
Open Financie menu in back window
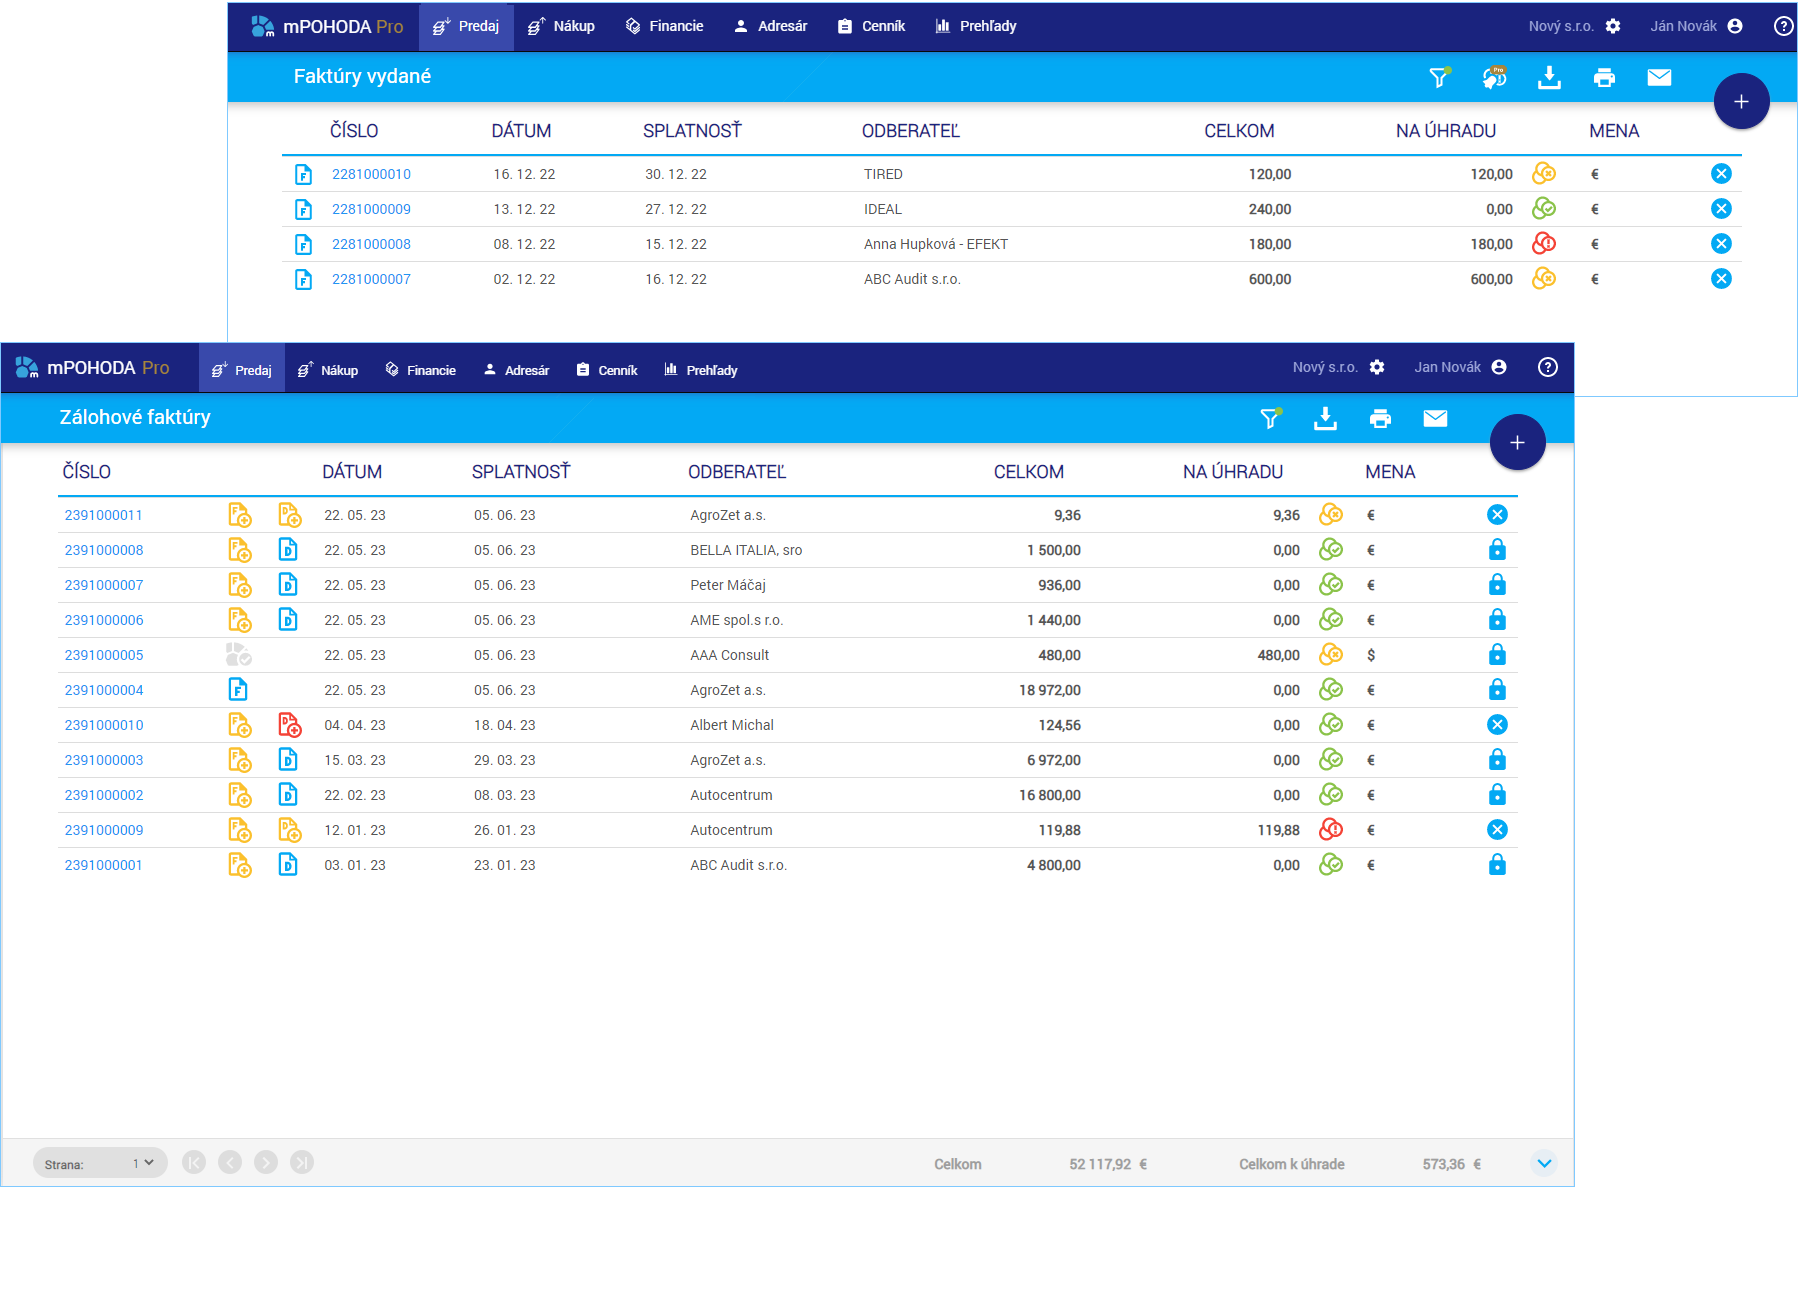pos(665,26)
